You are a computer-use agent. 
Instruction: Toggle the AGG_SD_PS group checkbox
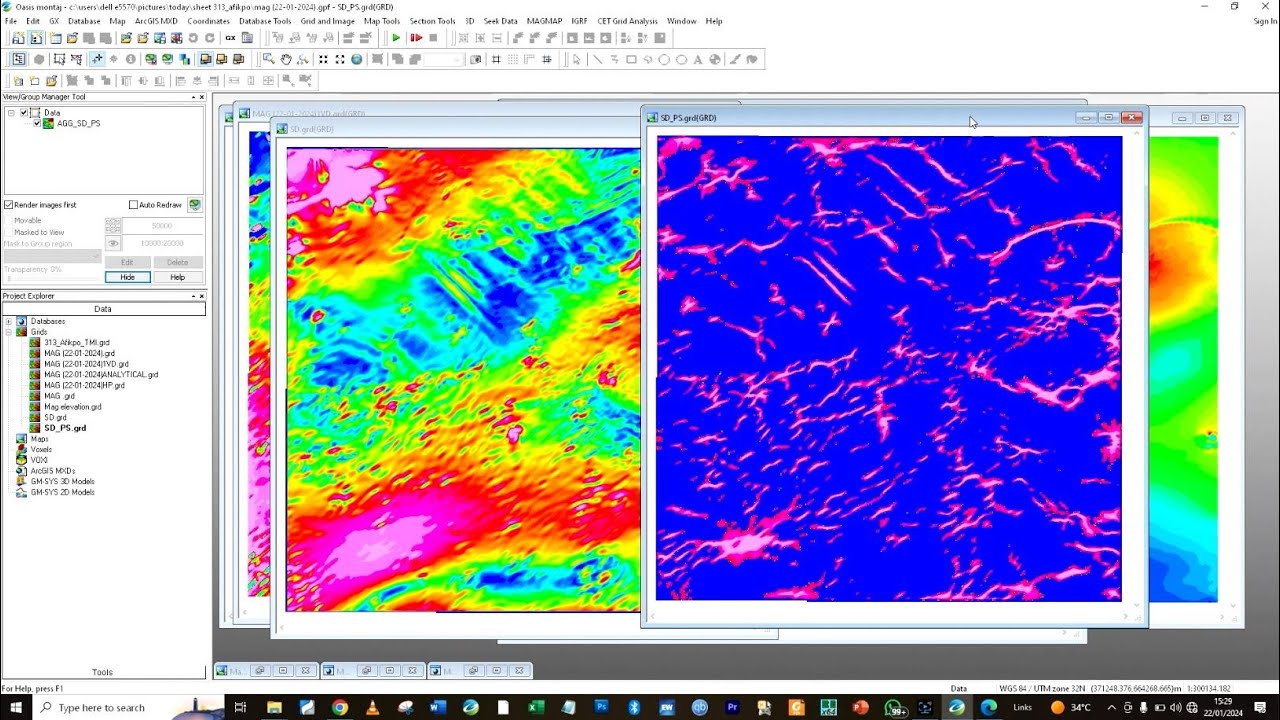pyautogui.click(x=37, y=124)
